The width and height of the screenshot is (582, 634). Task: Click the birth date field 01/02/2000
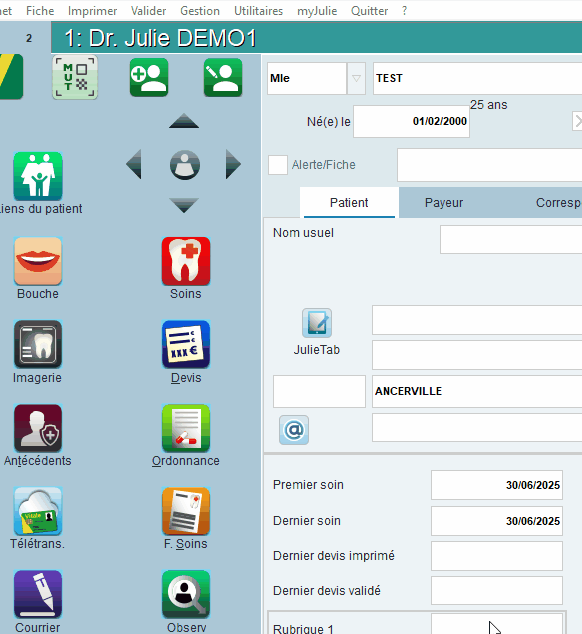[411, 121]
